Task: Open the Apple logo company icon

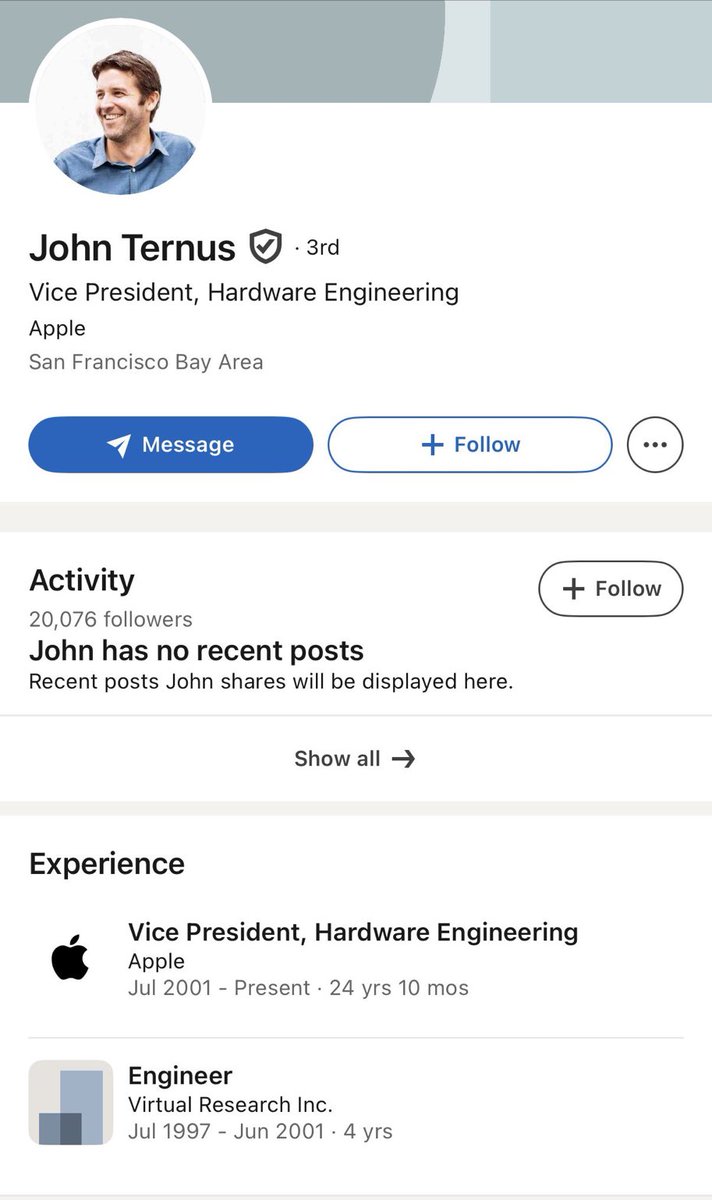Action: click(x=70, y=960)
